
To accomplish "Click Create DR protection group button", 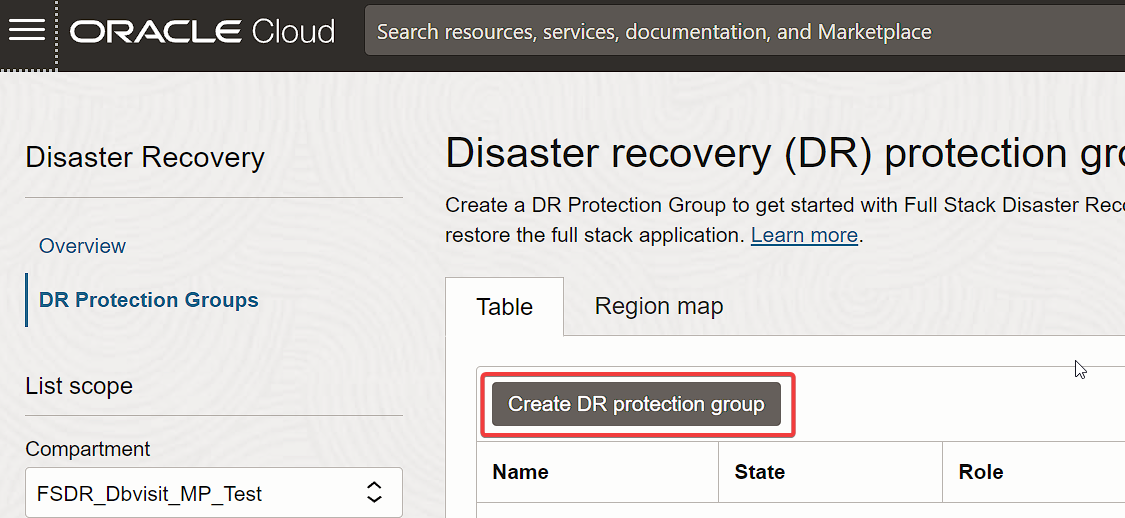I will 636,404.
